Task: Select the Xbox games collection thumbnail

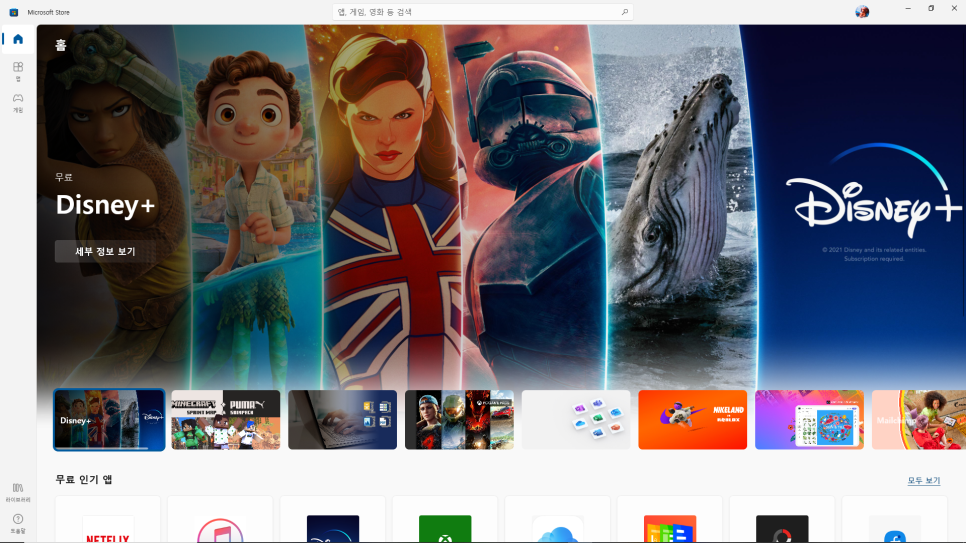Action: pos(459,420)
